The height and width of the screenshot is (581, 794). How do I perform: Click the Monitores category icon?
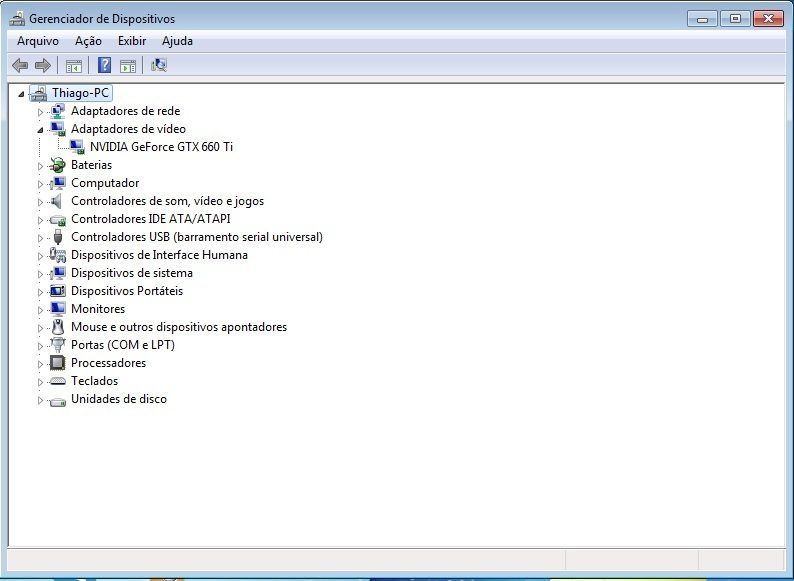point(58,309)
